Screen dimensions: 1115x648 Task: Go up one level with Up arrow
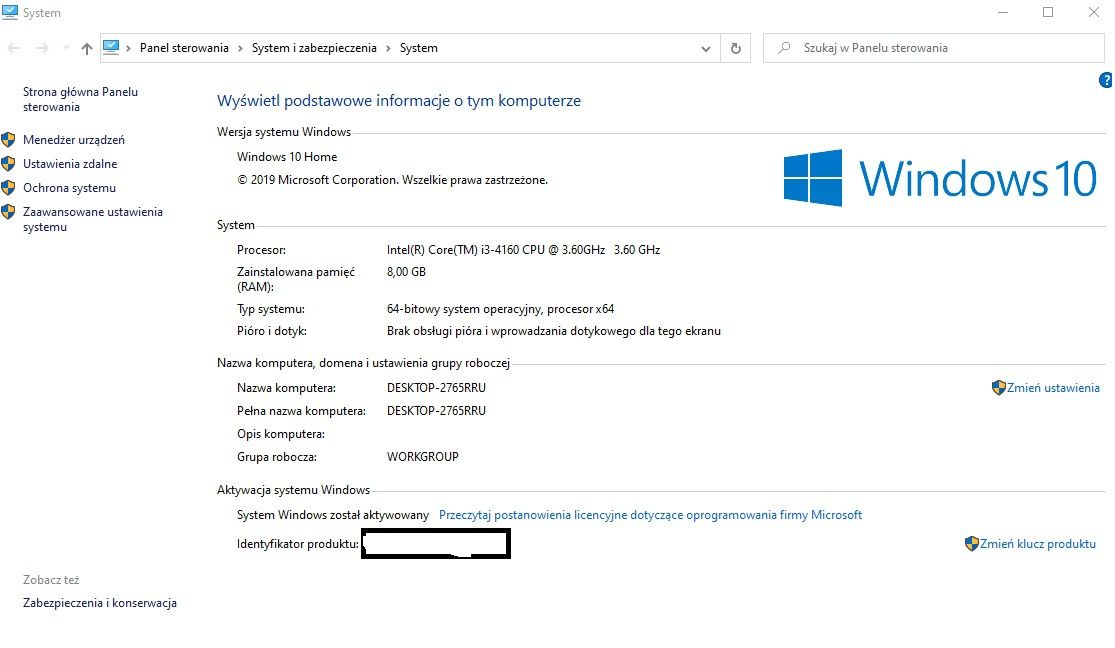(87, 48)
